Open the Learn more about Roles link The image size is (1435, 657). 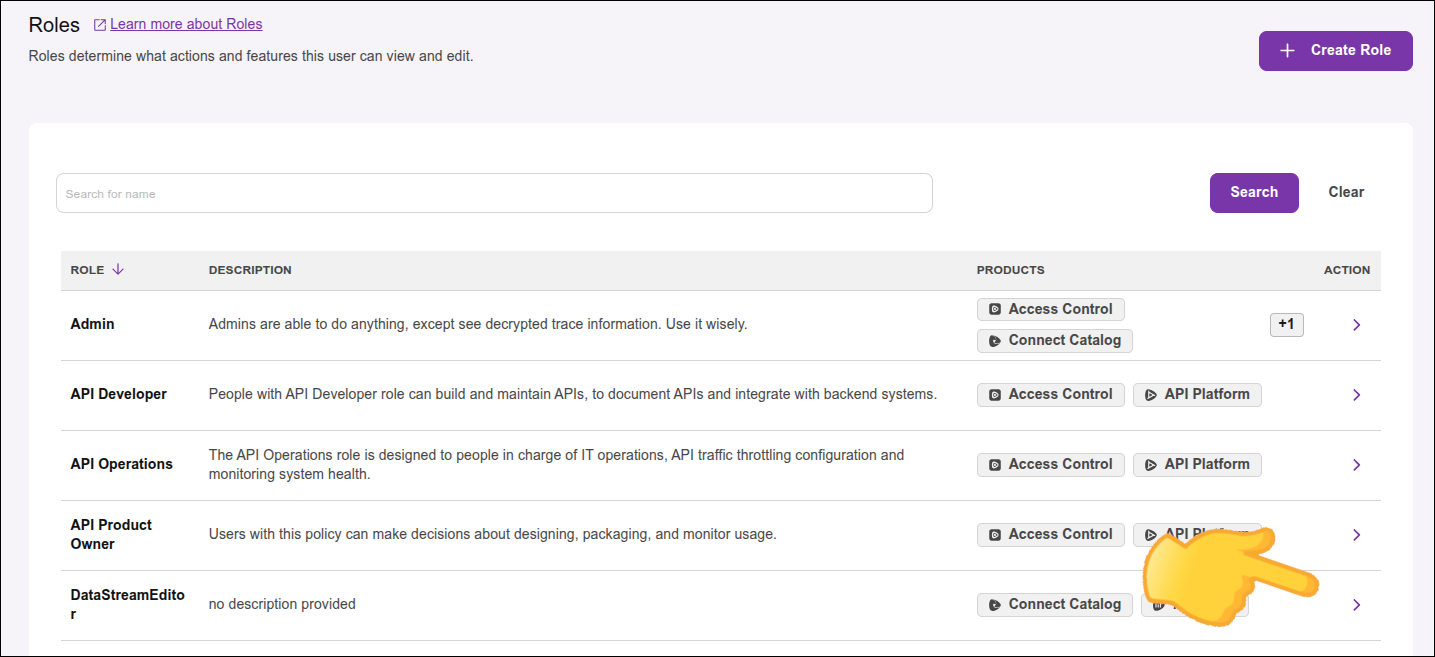pos(186,23)
